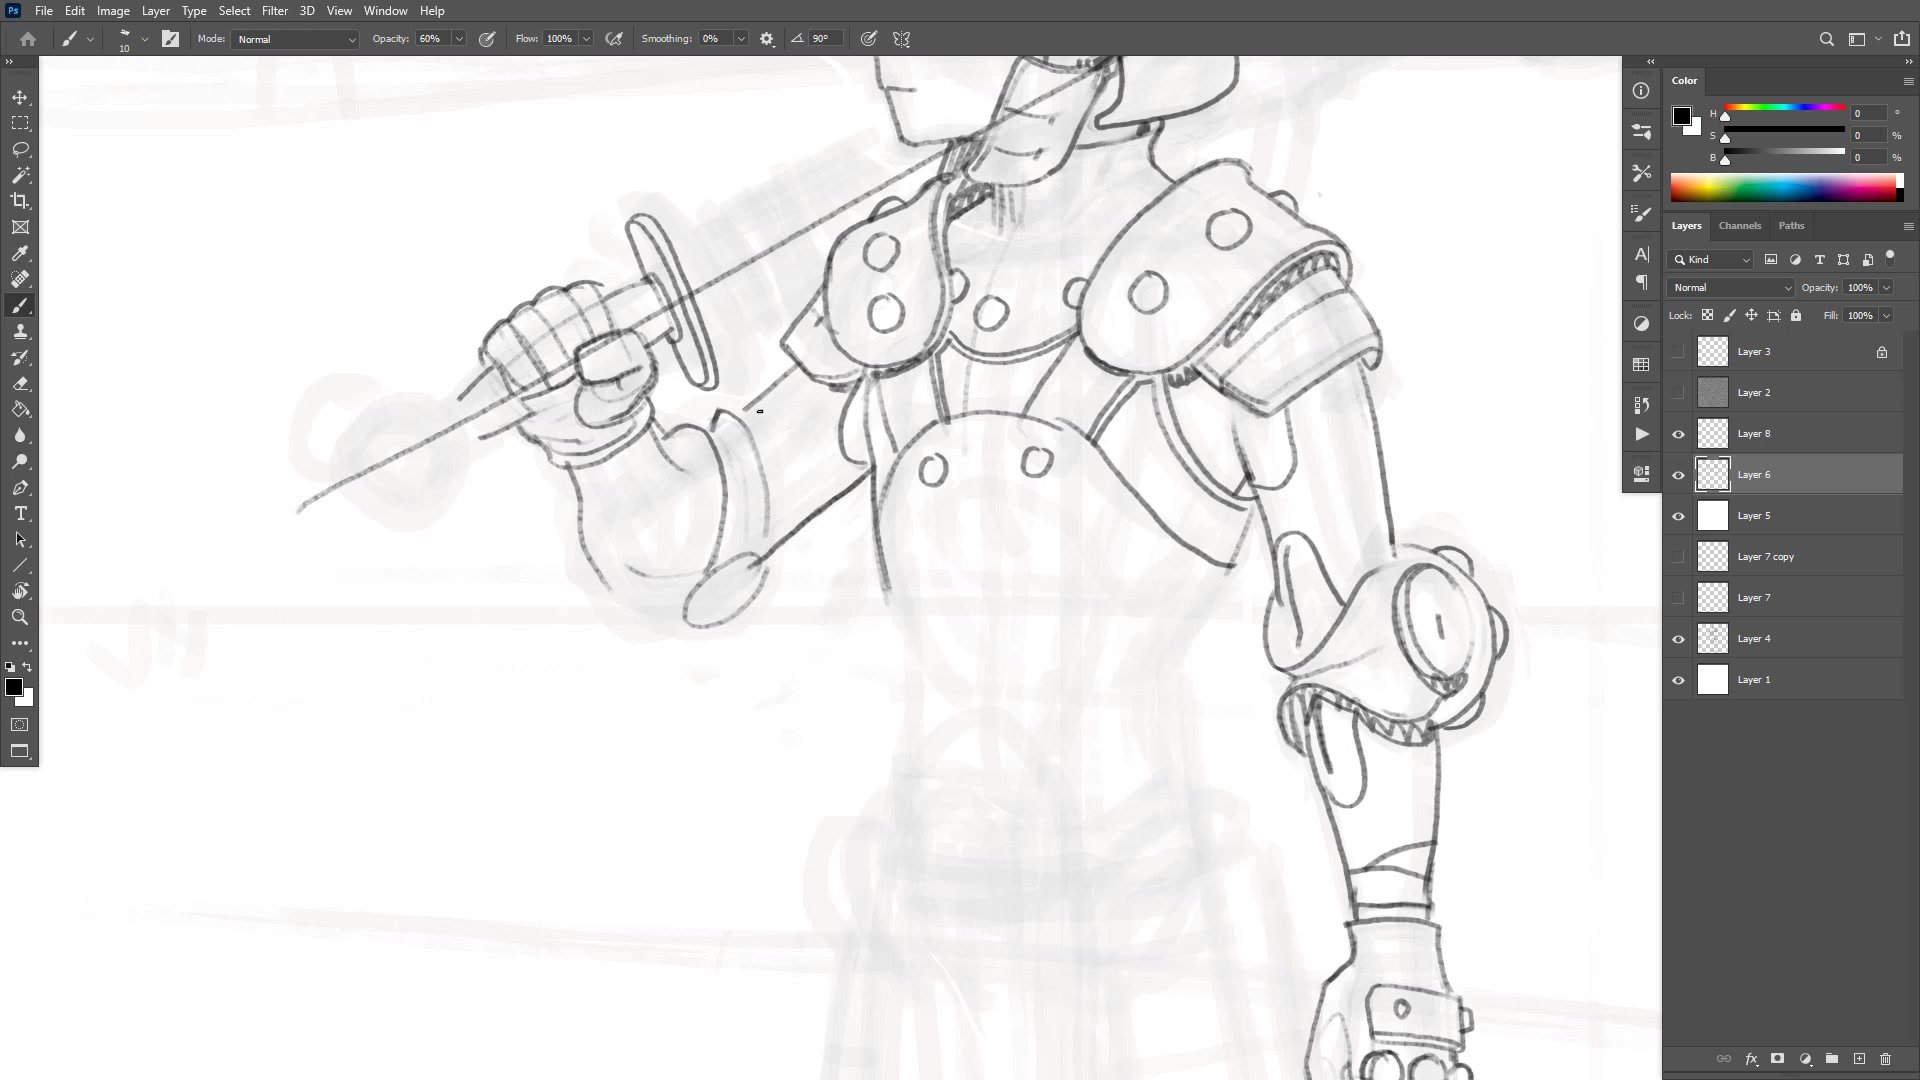Show Layer 2 visibility box

click(1678, 393)
